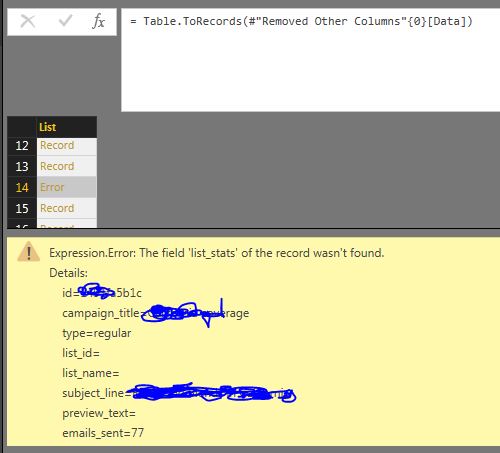The height and width of the screenshot is (453, 500).
Task: Open the Record in row 13
Action: [x=67, y=166]
